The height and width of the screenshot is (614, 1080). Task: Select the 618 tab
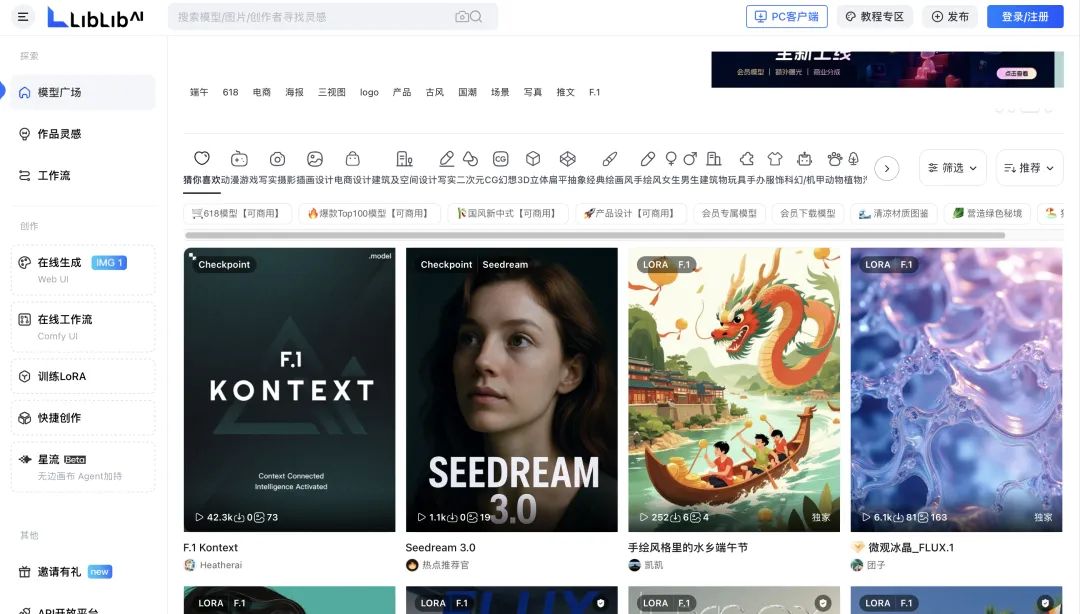[230, 92]
